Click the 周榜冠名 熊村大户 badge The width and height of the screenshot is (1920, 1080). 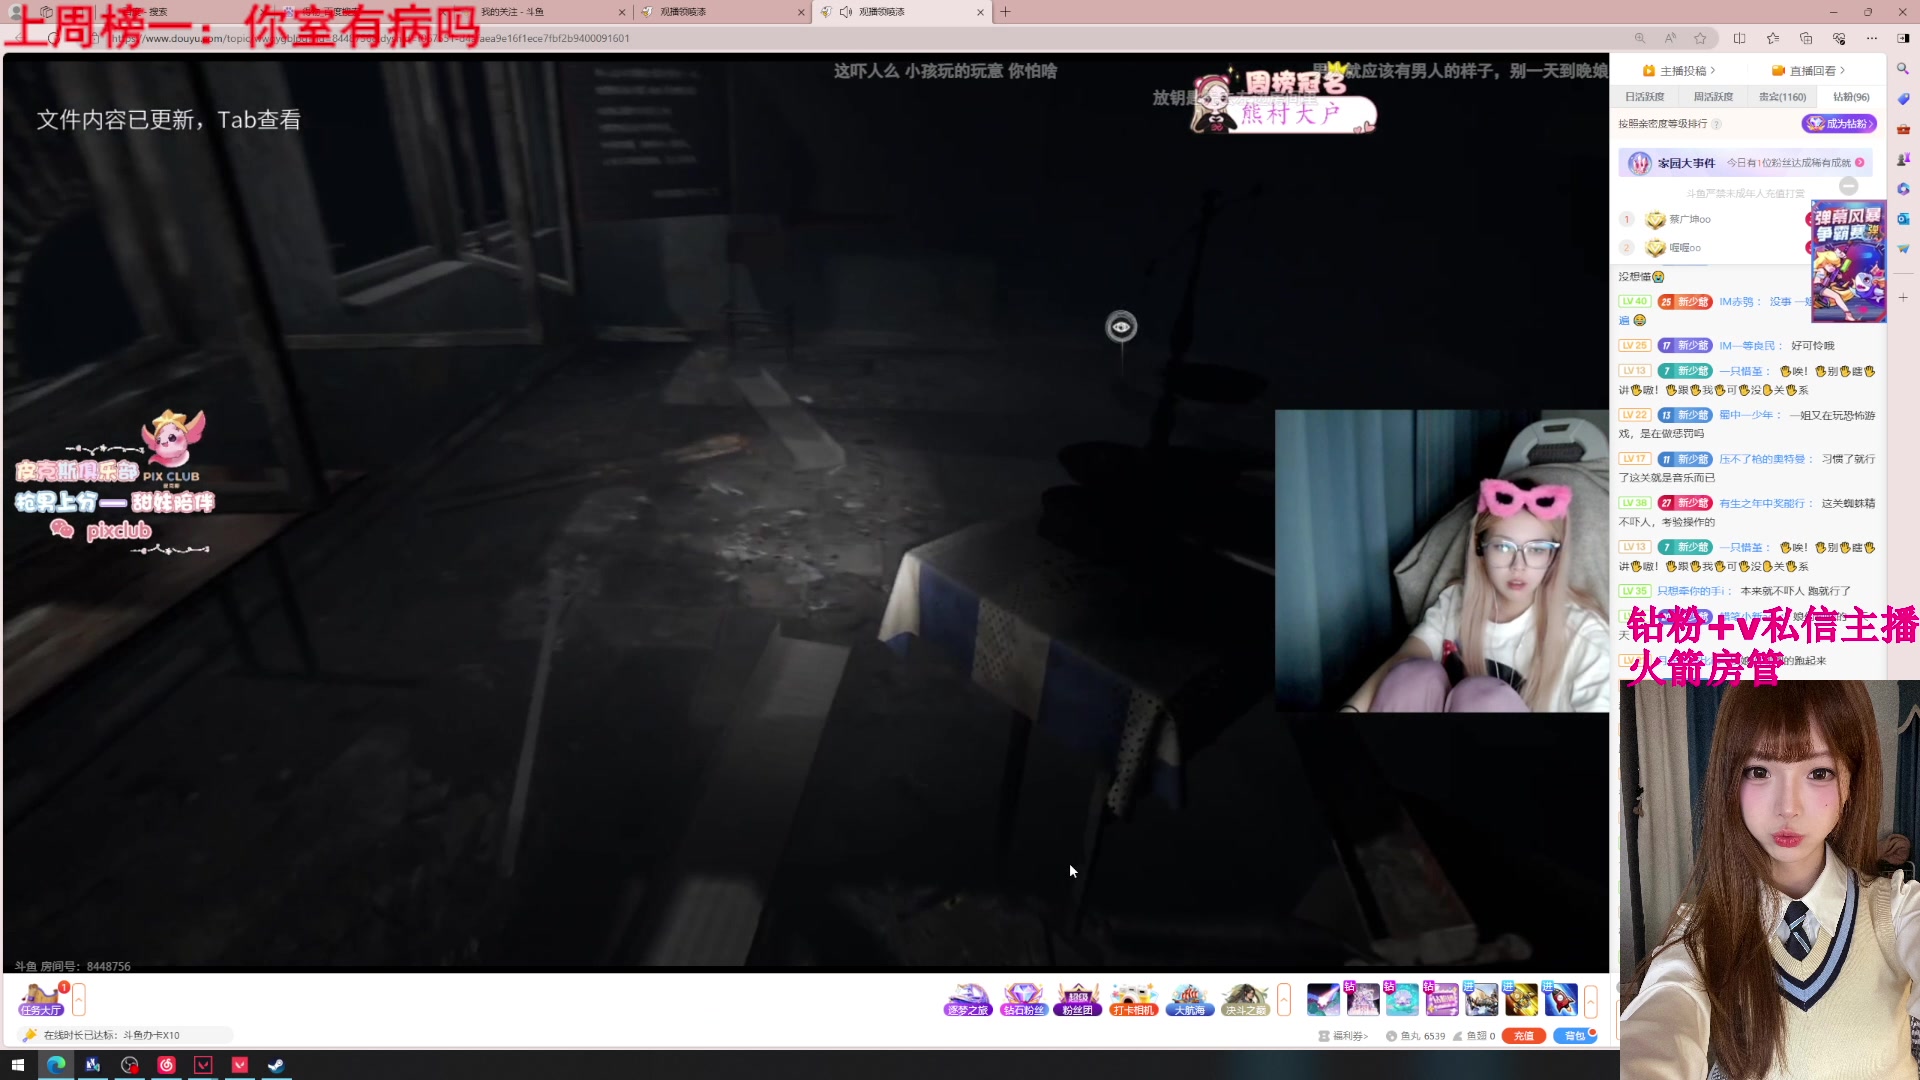click(x=1284, y=100)
